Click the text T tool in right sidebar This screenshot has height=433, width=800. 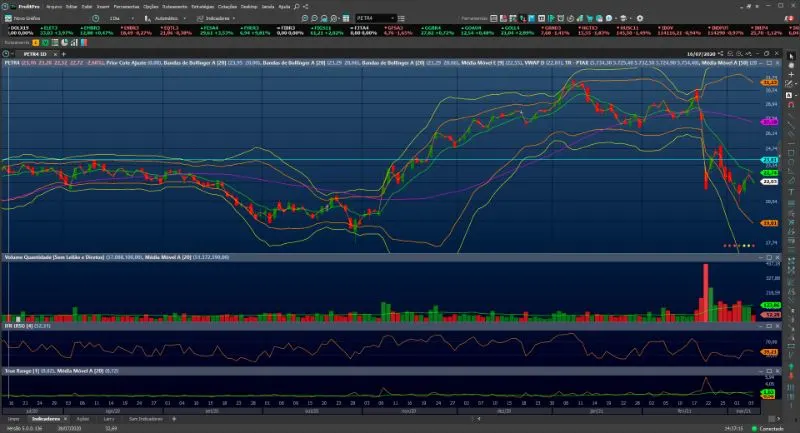791,192
